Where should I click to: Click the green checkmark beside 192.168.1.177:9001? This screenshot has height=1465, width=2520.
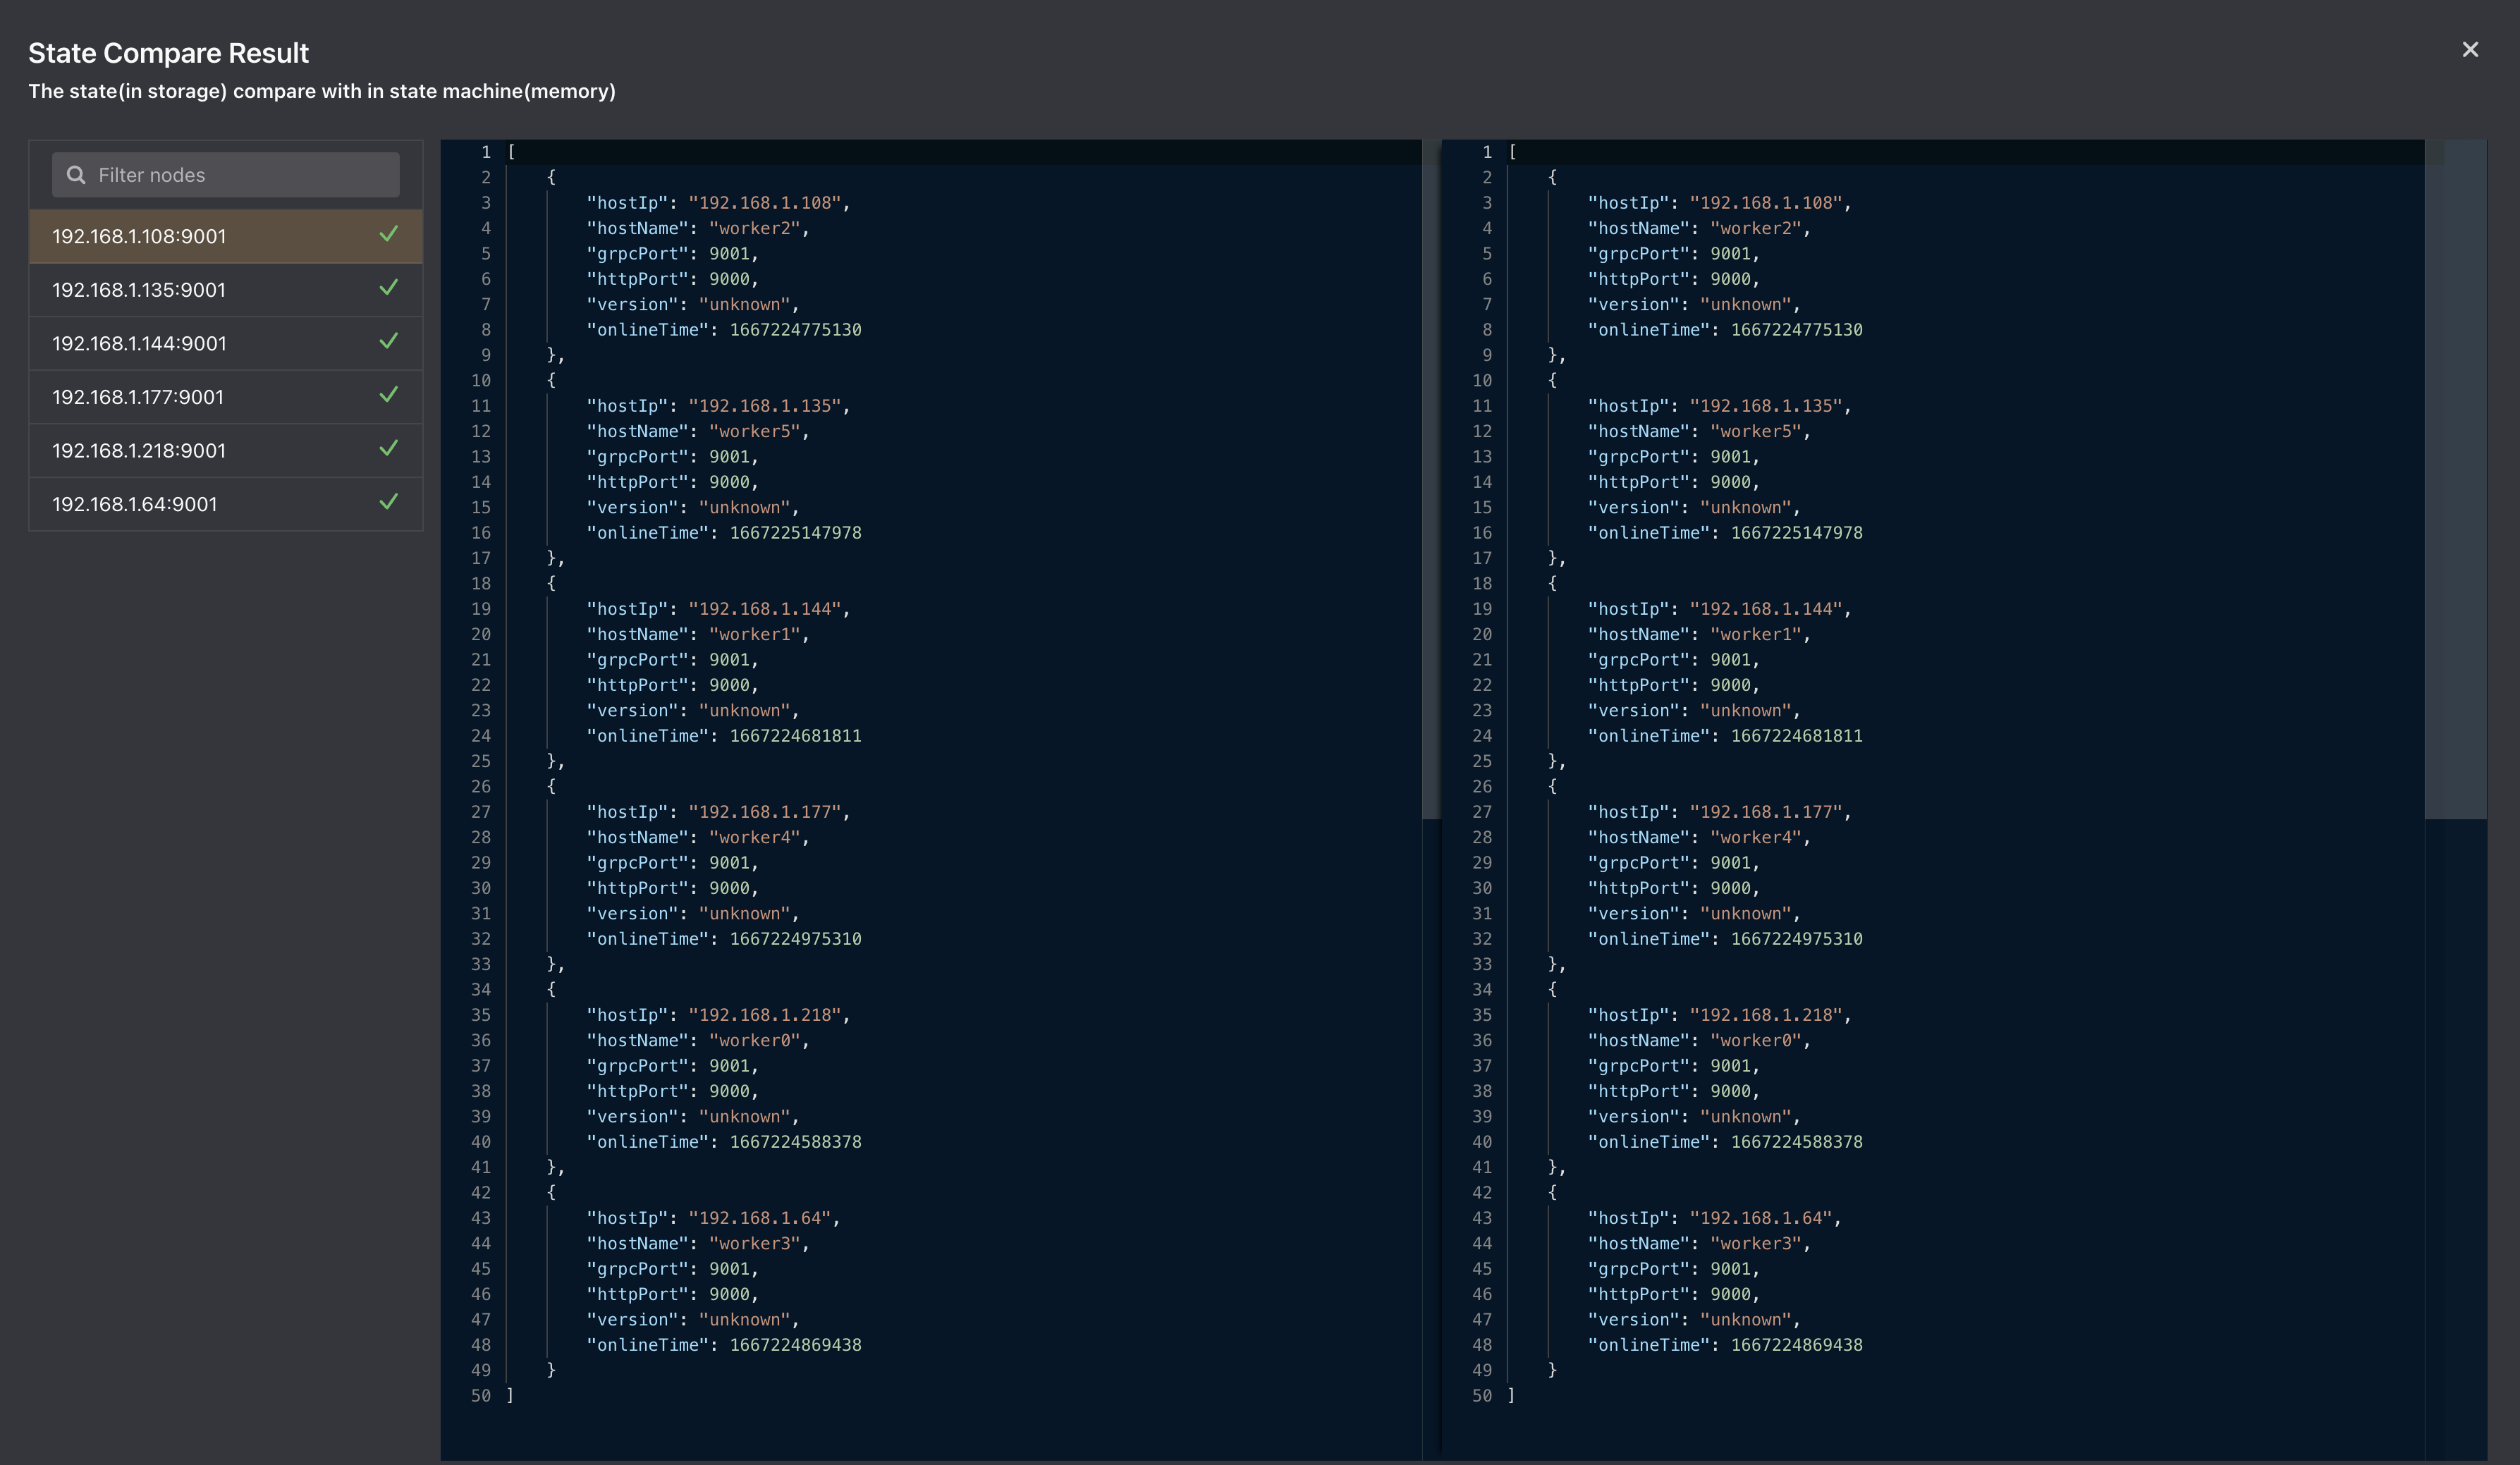389,396
